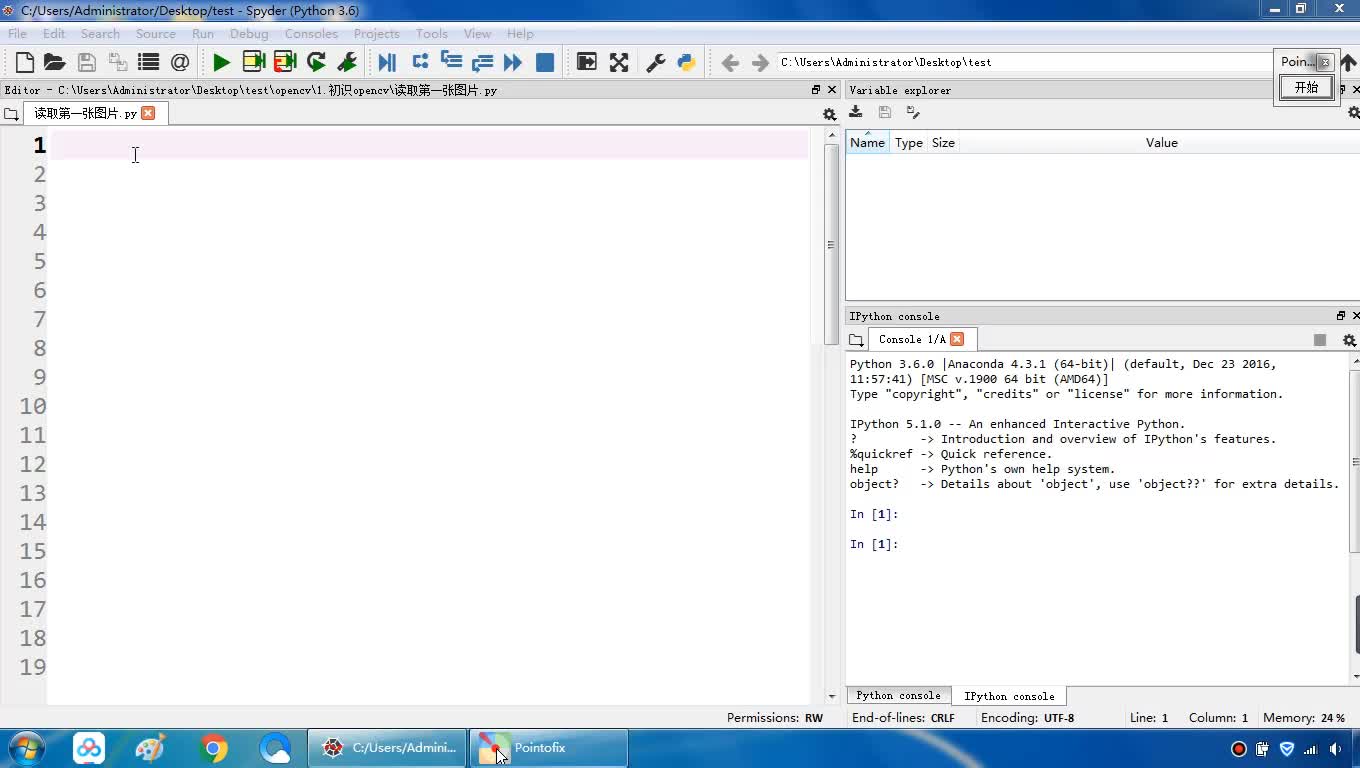Click the Import data icon in Variable explorer
This screenshot has height=768, width=1360.
[856, 112]
